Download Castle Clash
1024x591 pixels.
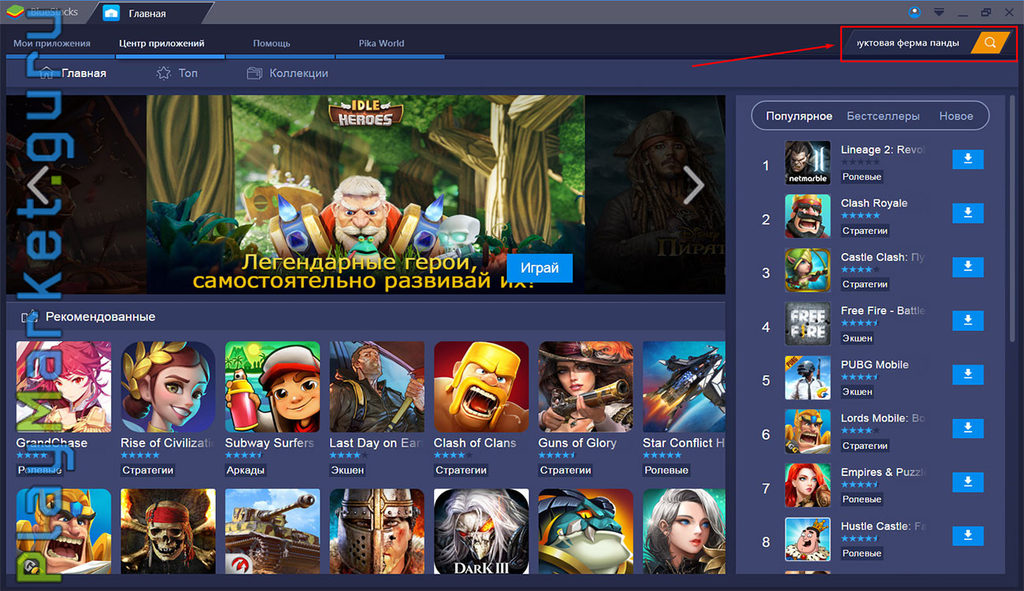click(x=968, y=266)
